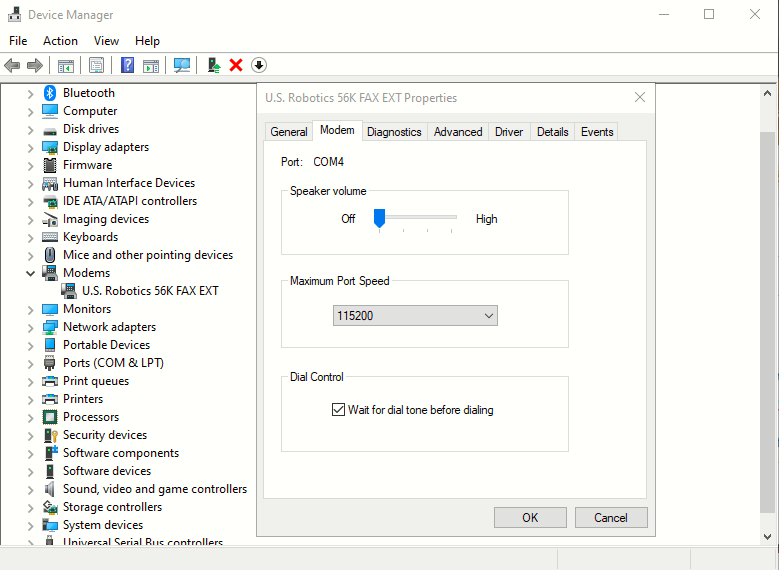Click the scrollbar up arrow
The height and width of the screenshot is (570, 779).
[767, 93]
